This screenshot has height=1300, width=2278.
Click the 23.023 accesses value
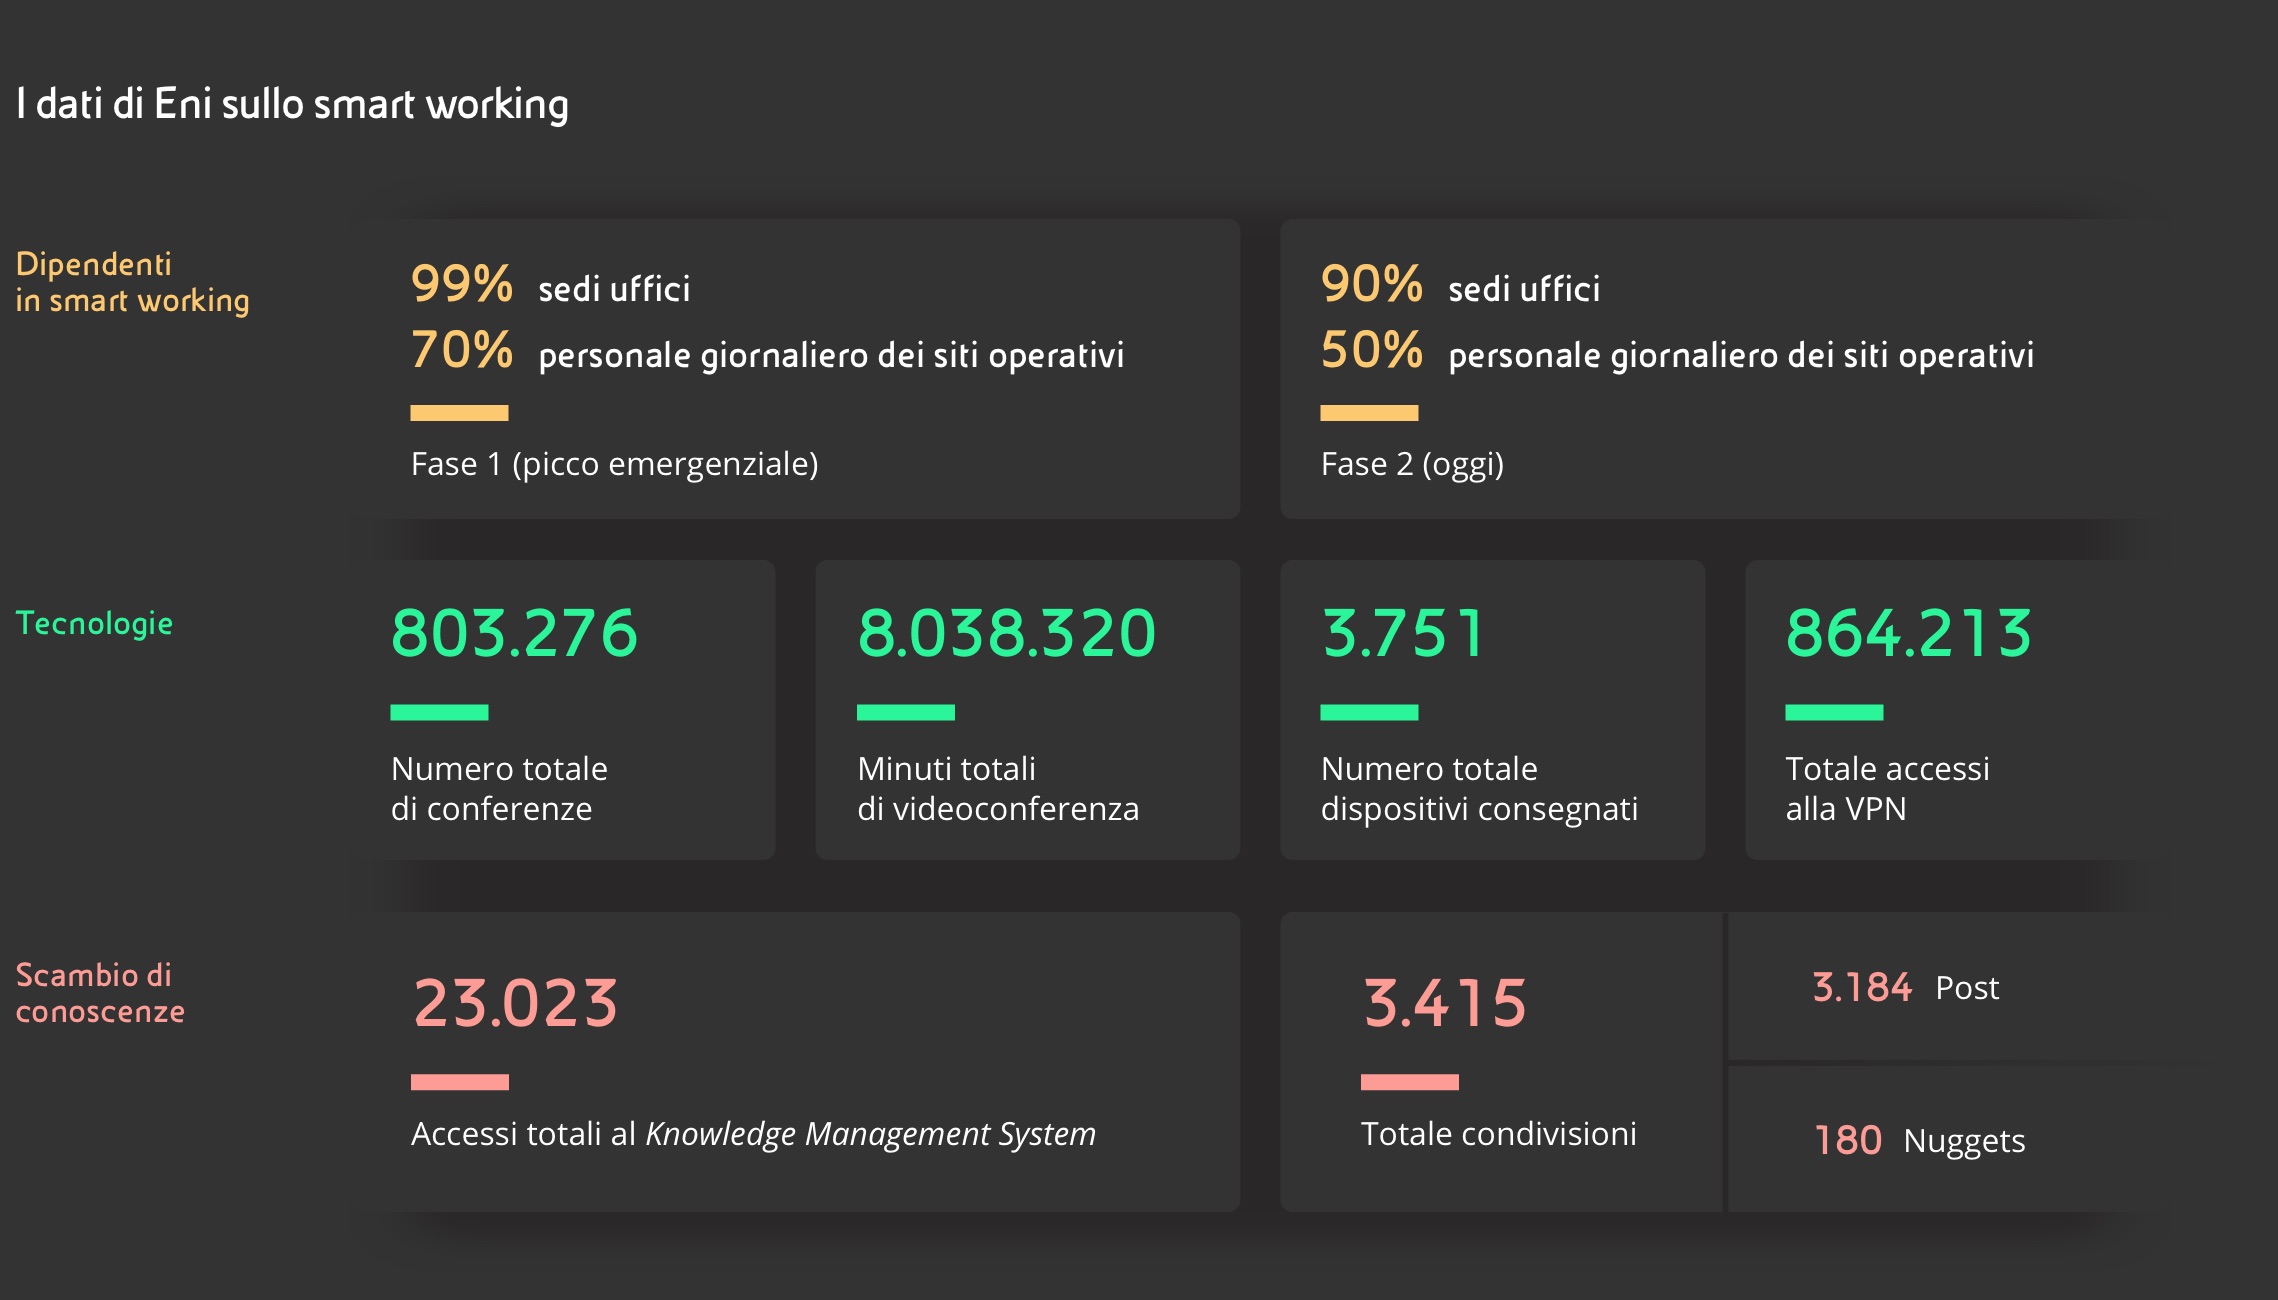(x=515, y=1003)
